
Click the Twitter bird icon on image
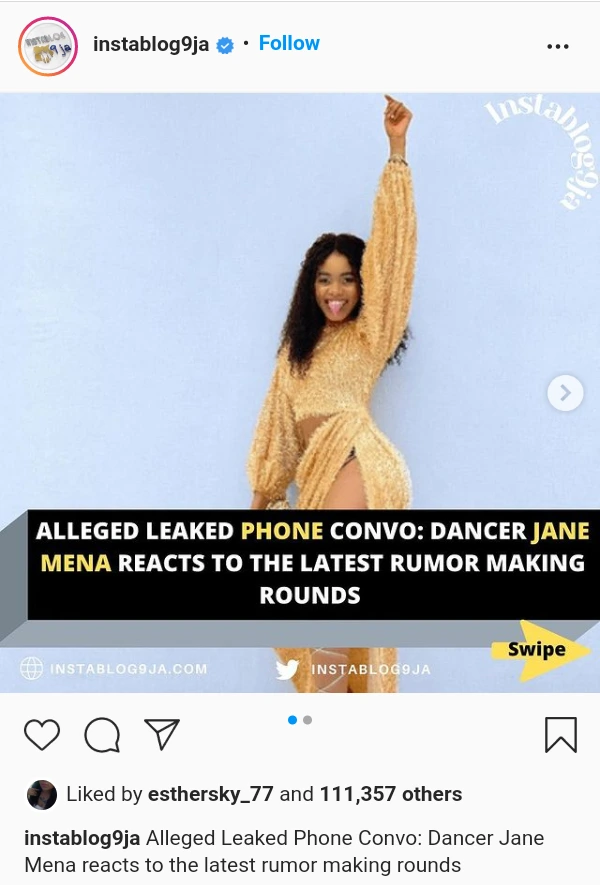[287, 669]
